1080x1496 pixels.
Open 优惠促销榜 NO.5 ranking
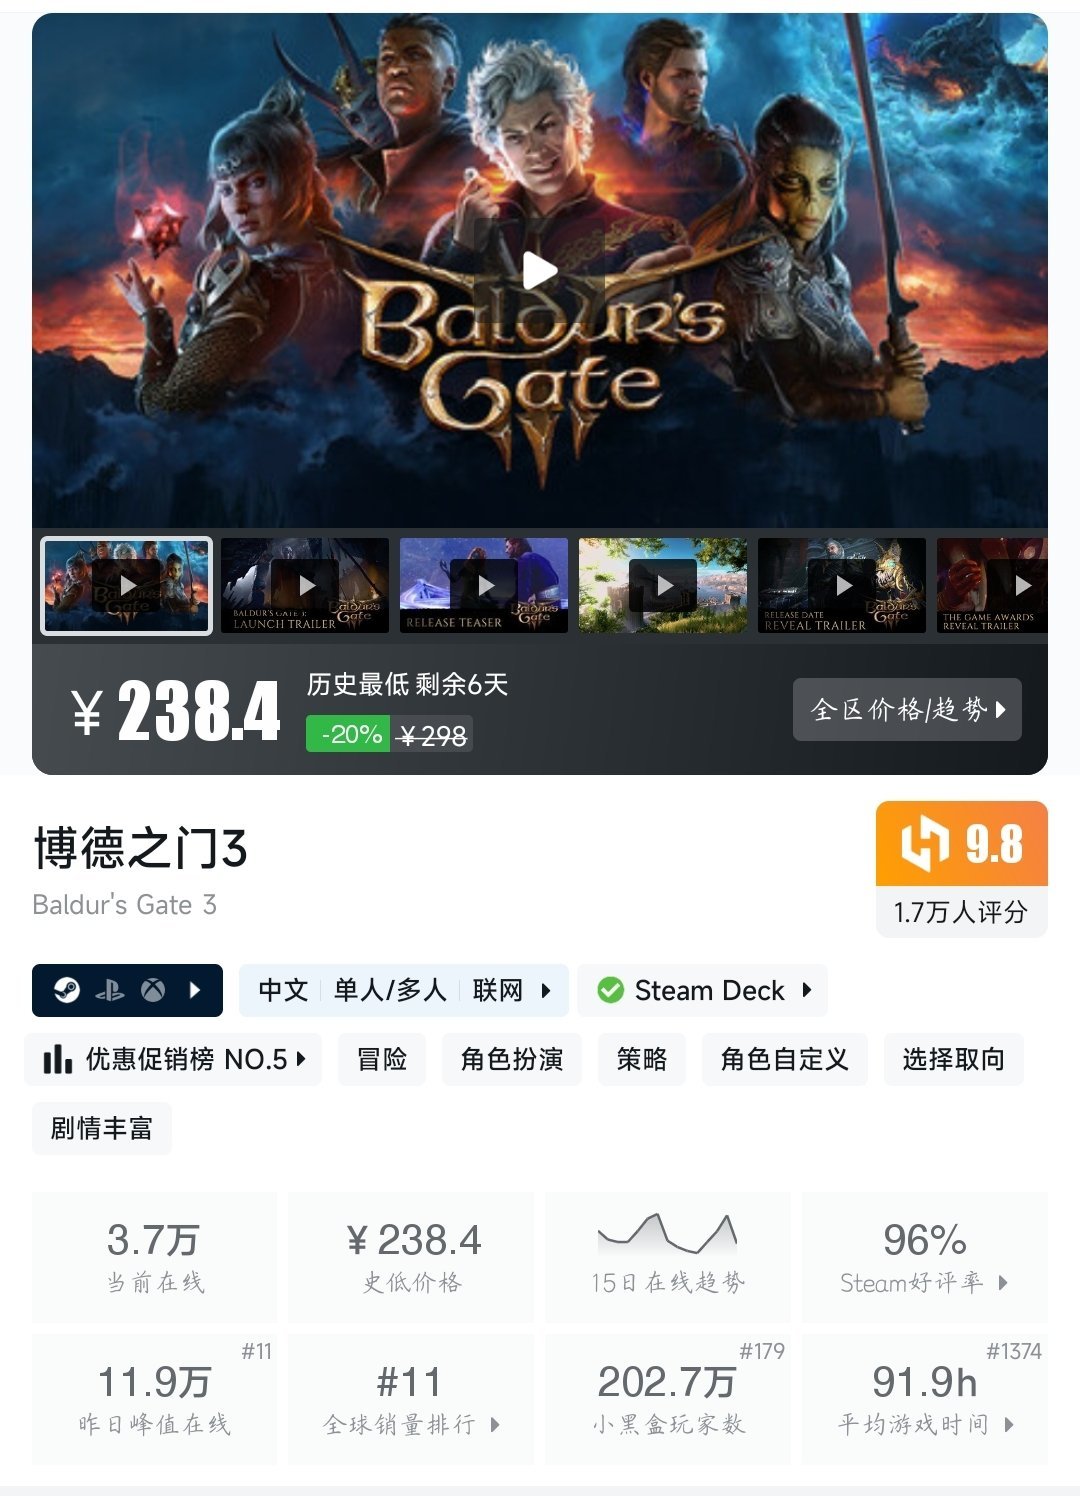[x=173, y=1059]
